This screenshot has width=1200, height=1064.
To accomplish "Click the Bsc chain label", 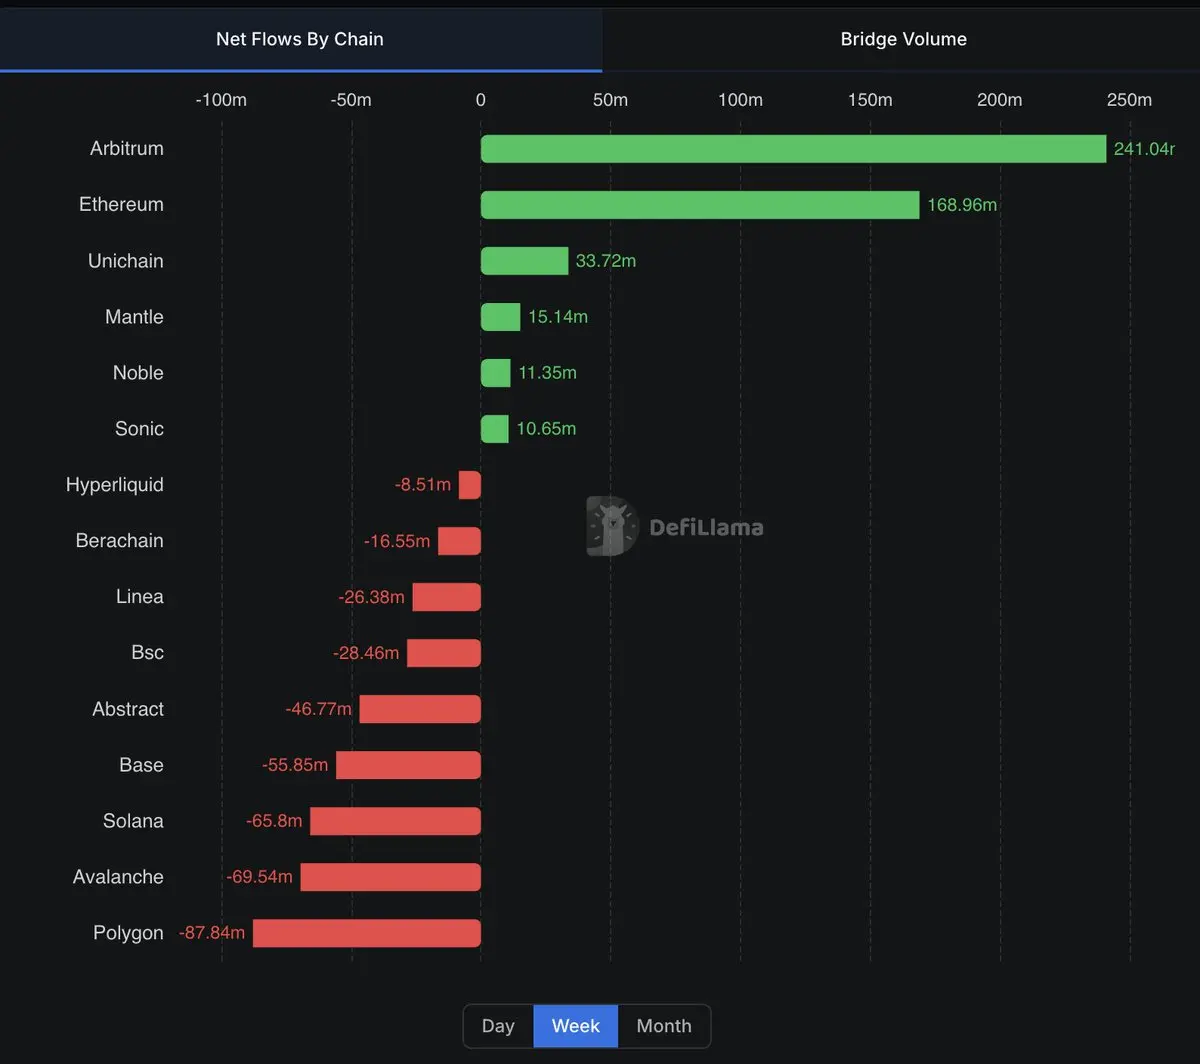I will [148, 653].
